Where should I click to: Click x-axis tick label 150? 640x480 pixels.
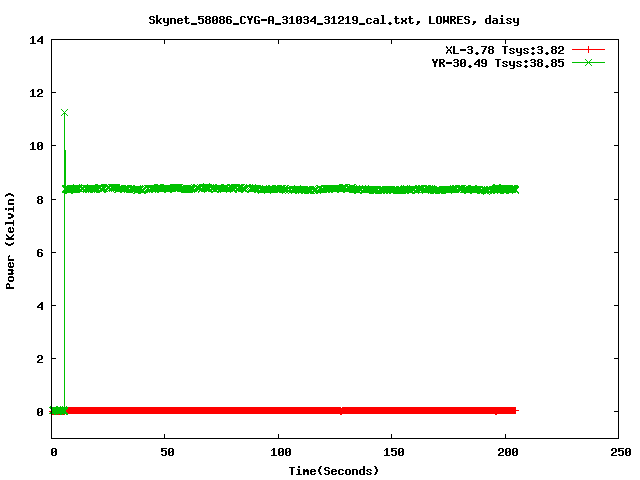[394, 452]
